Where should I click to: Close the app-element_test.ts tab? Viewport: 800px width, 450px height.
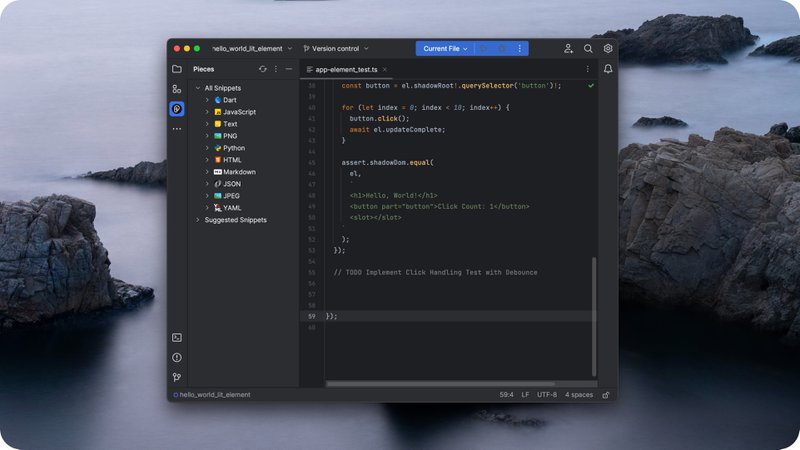coord(385,69)
